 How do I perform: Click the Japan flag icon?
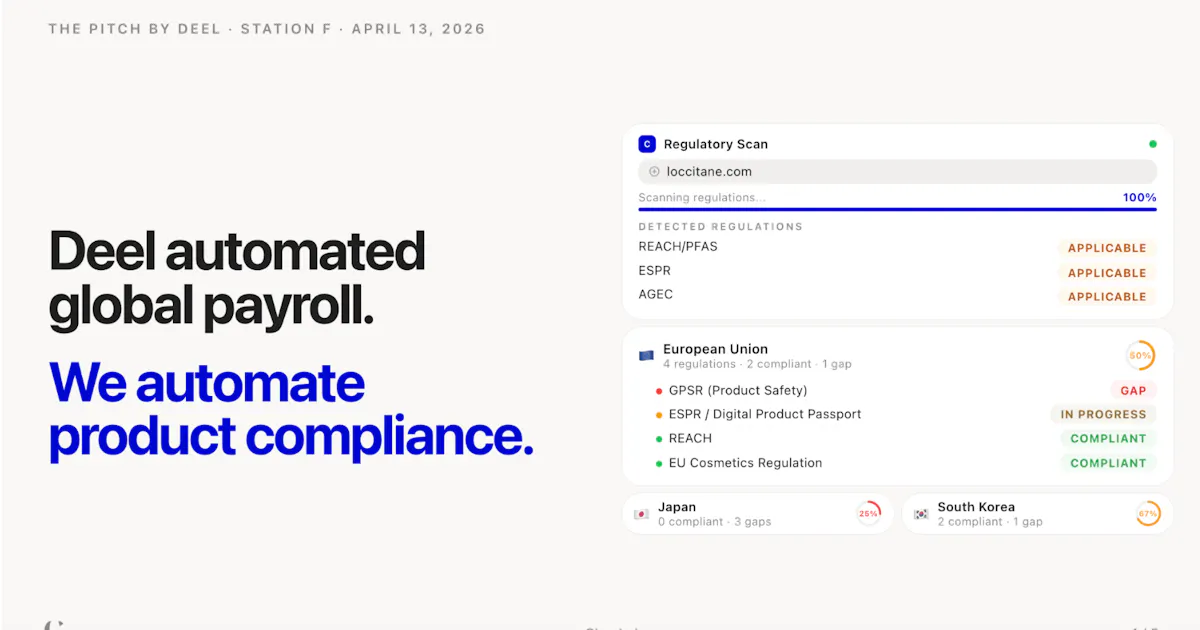click(641, 514)
